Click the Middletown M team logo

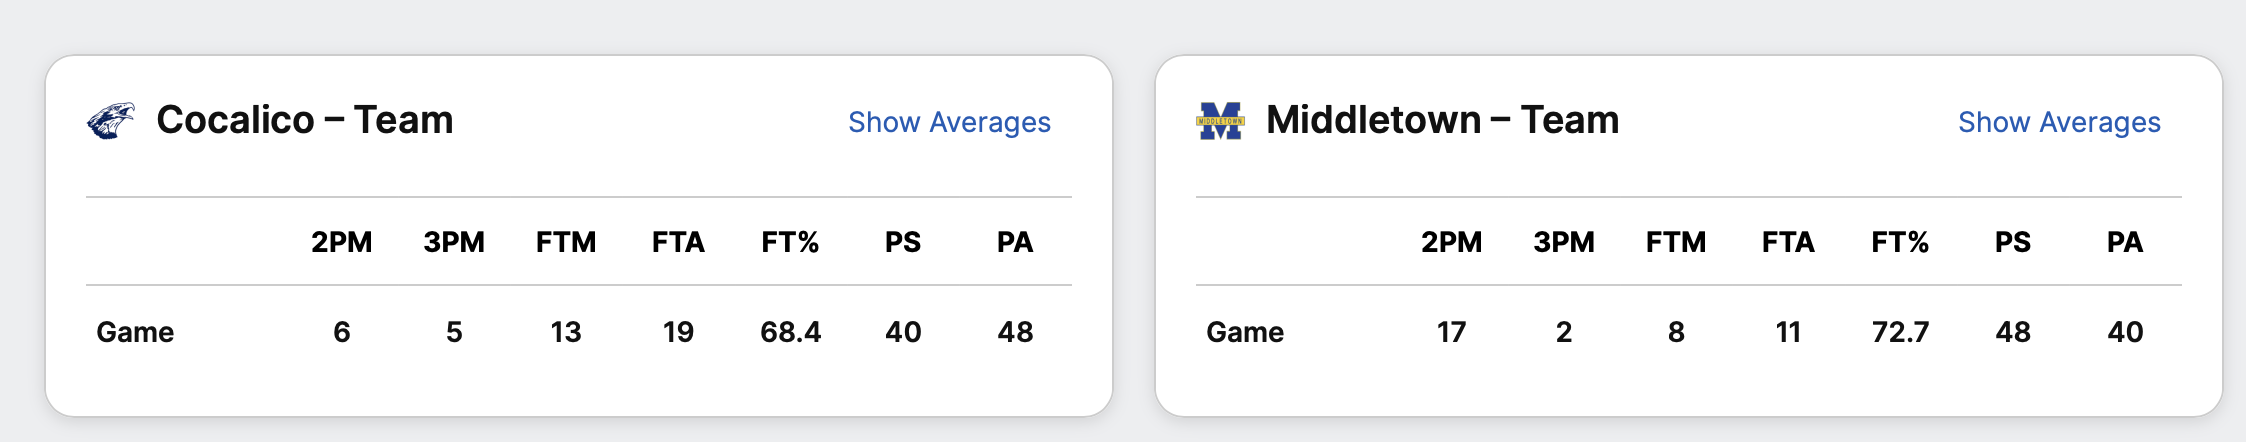1220,121
